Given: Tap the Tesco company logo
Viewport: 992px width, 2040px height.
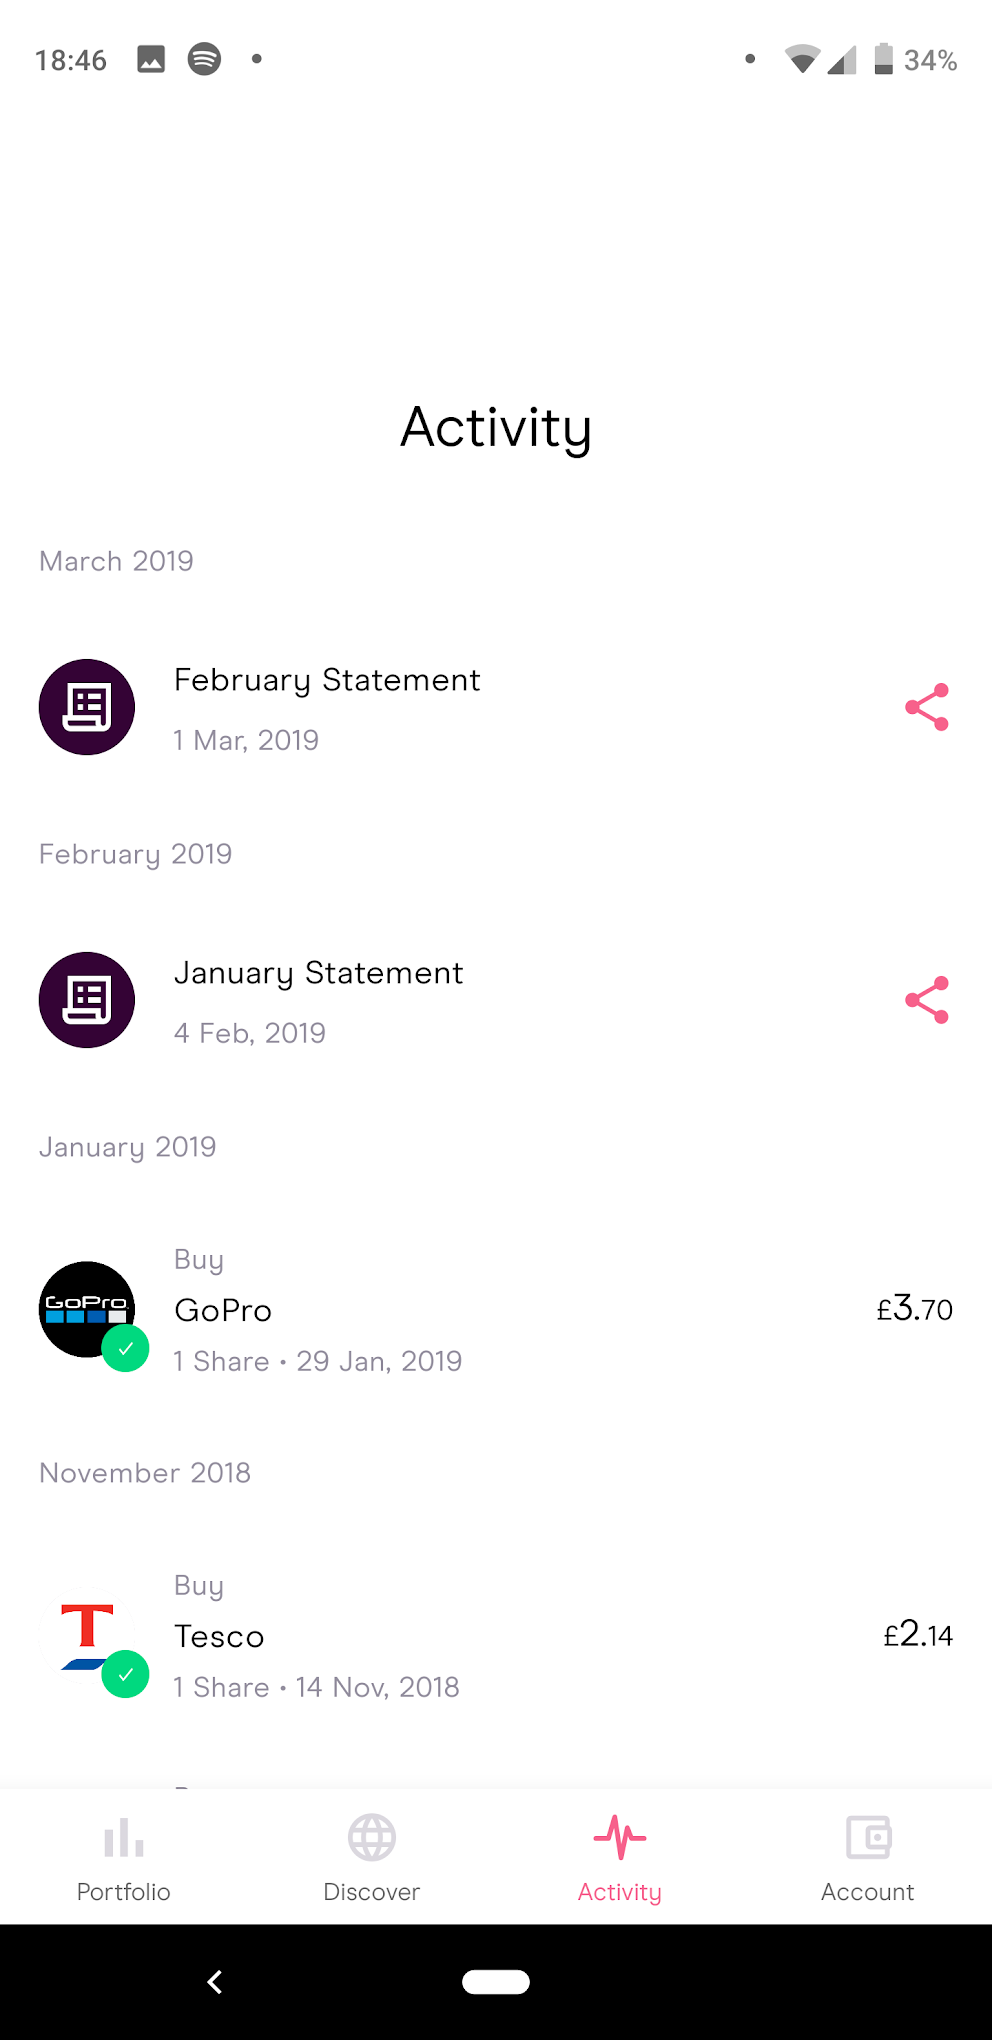Looking at the screenshot, I should (x=87, y=1635).
